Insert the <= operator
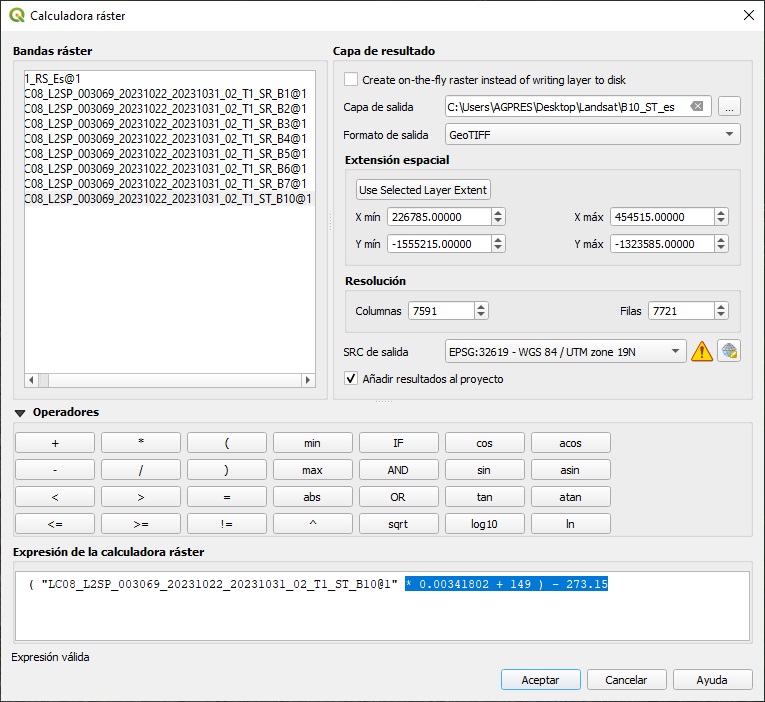Viewport: 765px width, 702px height. 55,523
